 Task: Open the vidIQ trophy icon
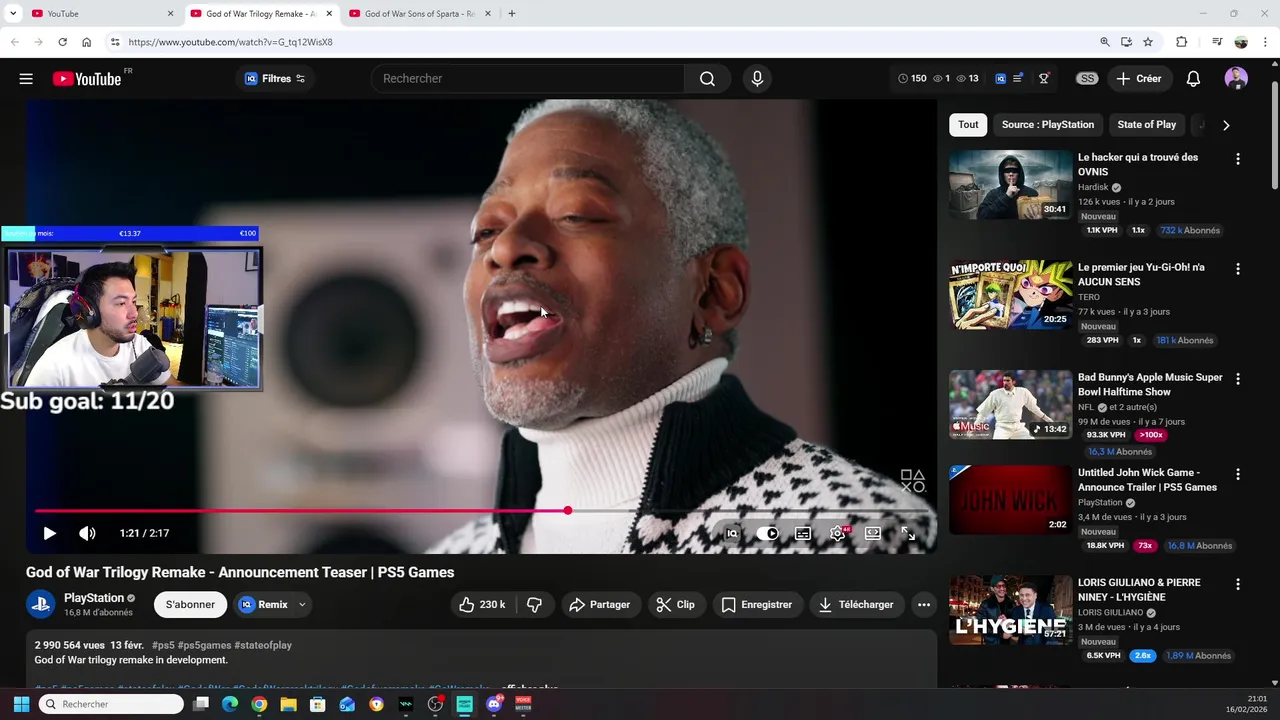[1044, 79]
